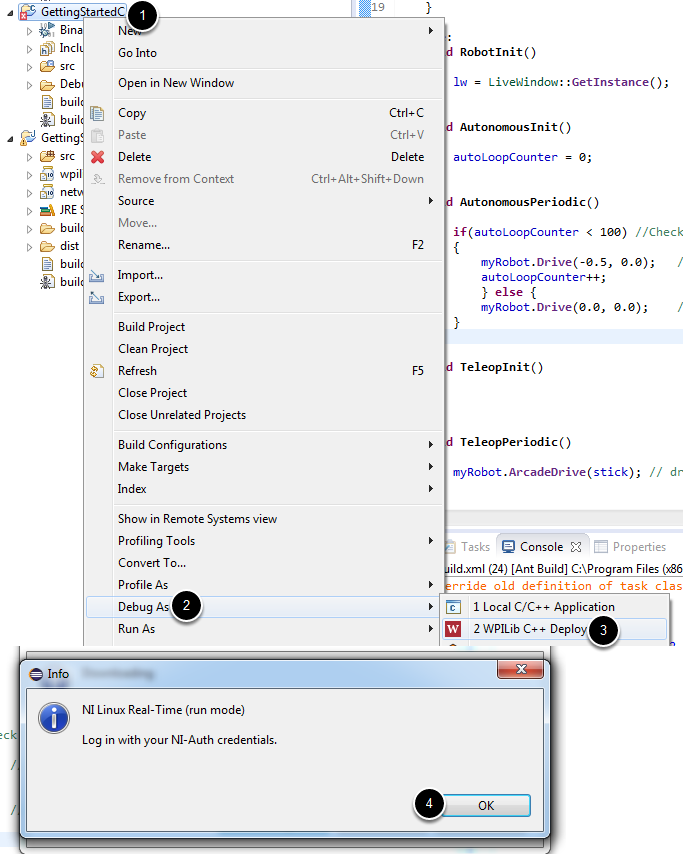
Task: Select Import... menu entry
Action: (264, 275)
